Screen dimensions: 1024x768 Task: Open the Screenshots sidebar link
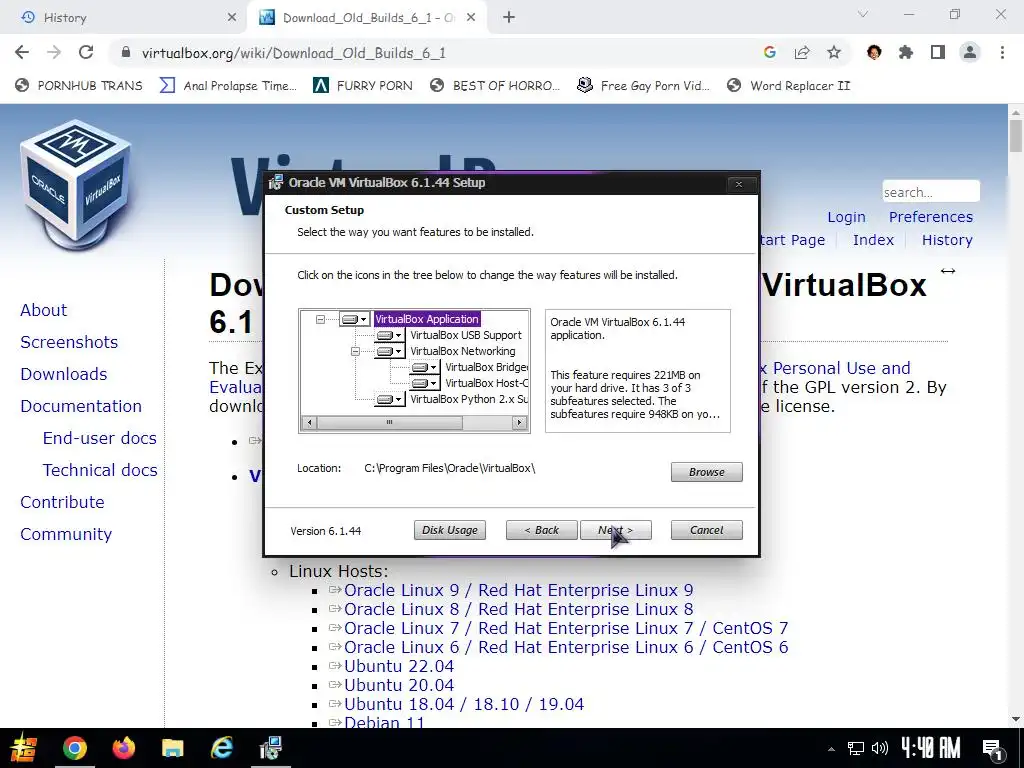(x=69, y=342)
